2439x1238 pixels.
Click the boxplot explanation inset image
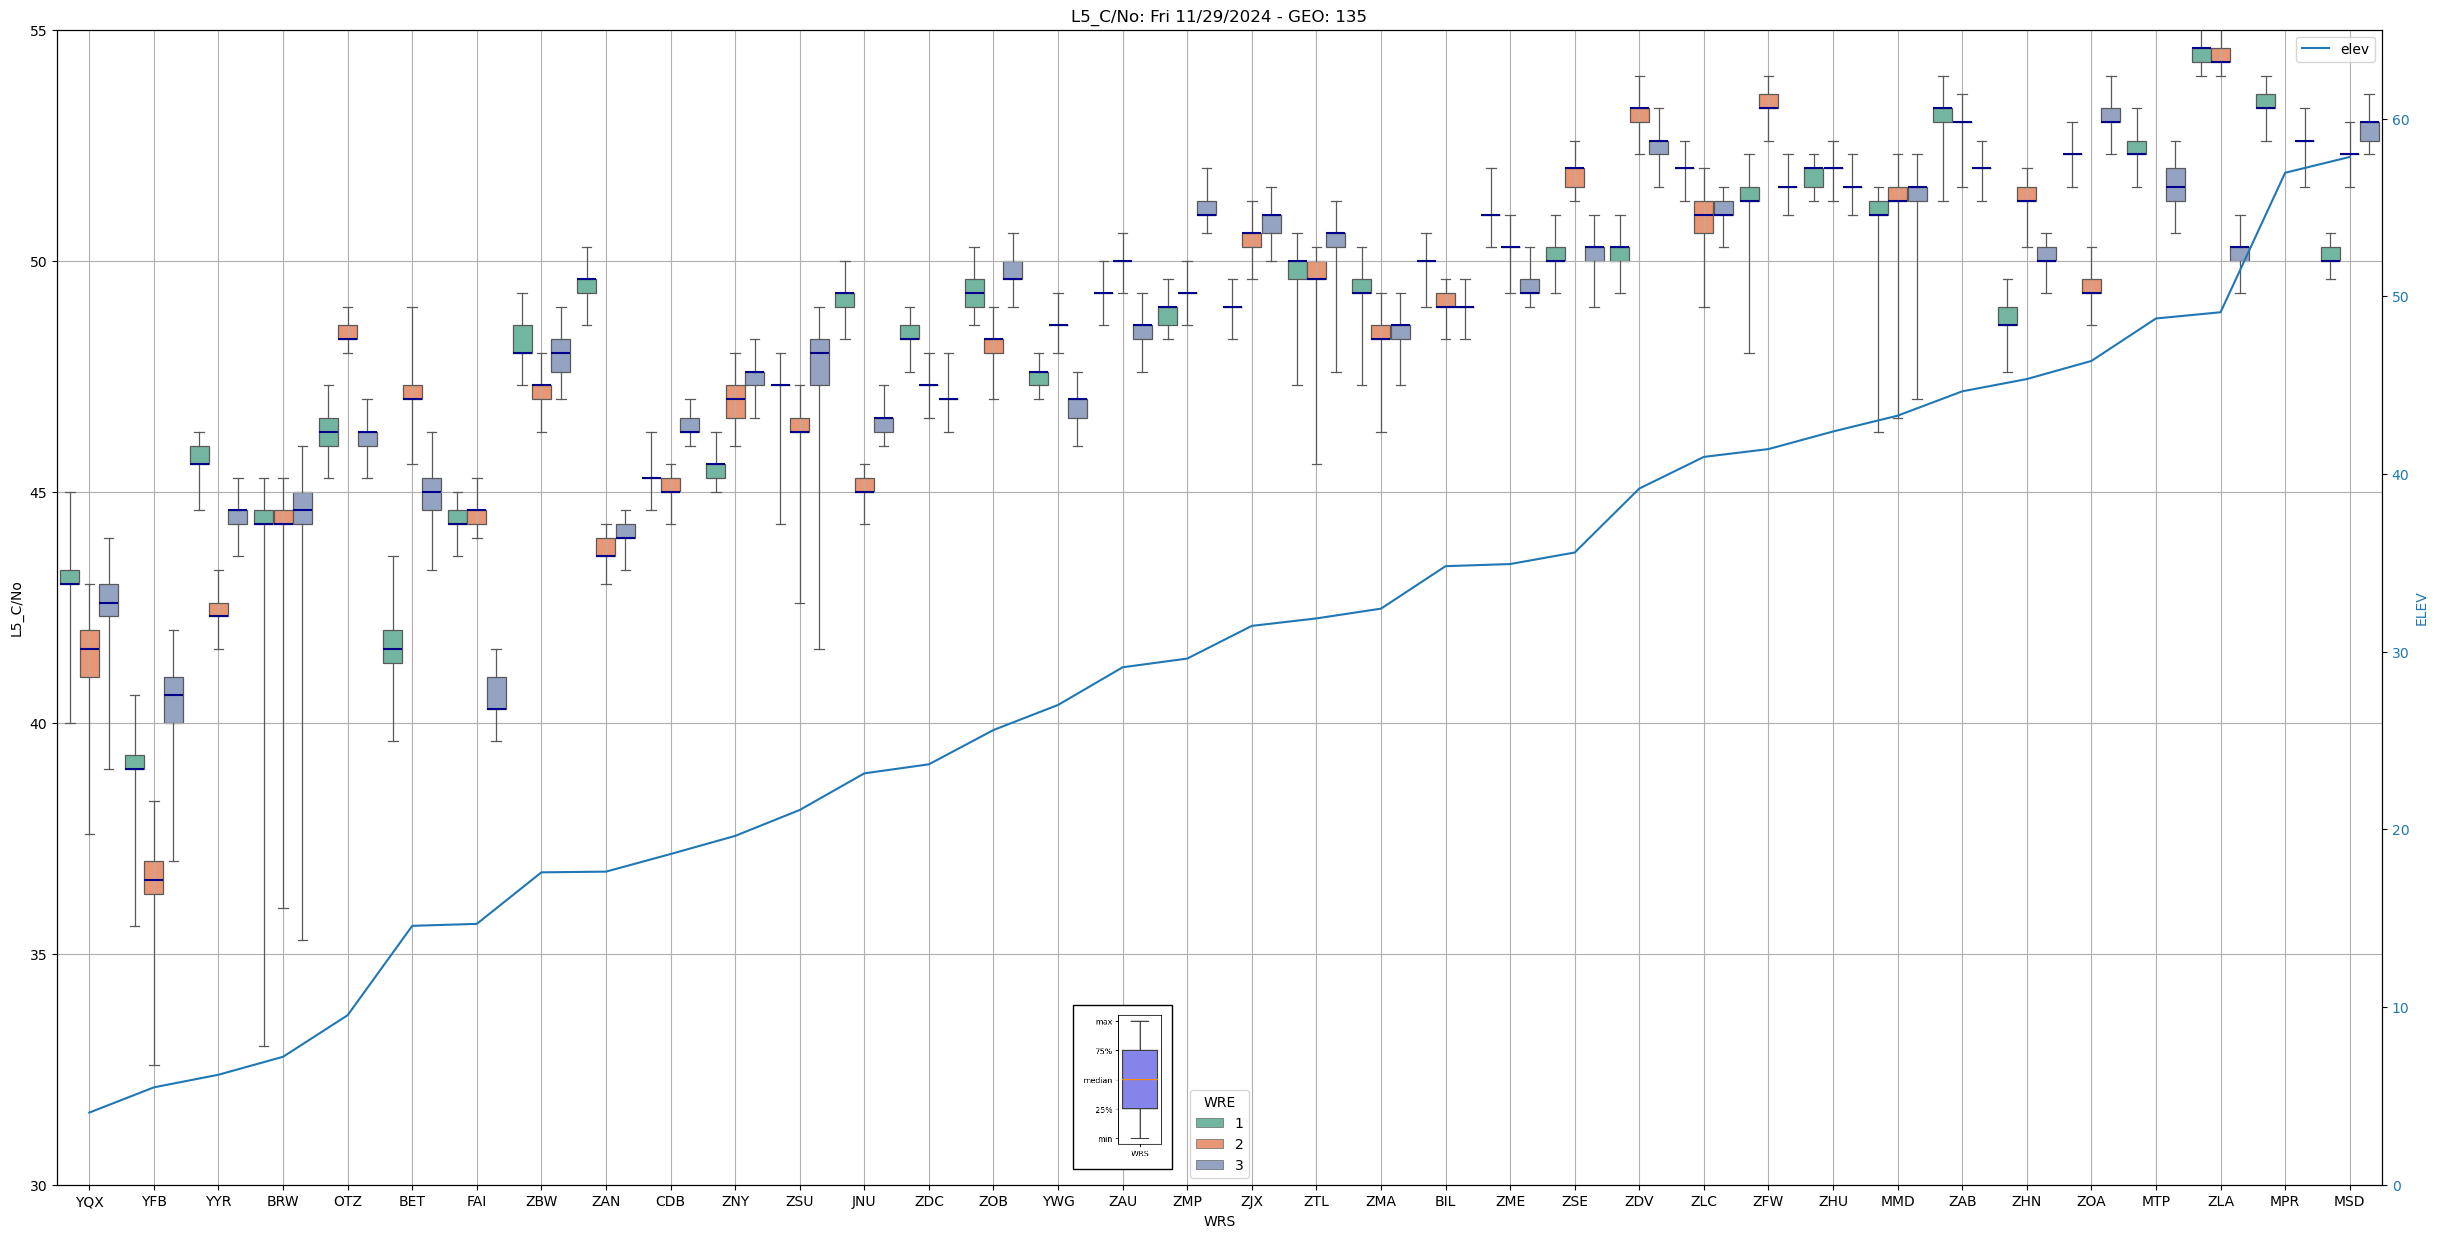point(1122,1087)
